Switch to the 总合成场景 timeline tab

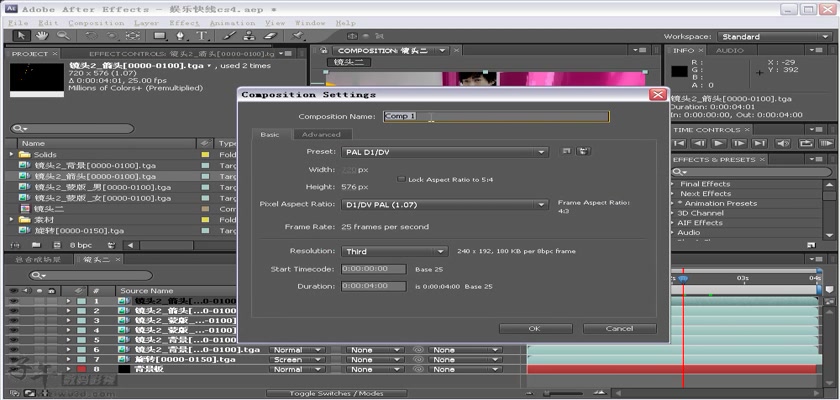[37, 259]
